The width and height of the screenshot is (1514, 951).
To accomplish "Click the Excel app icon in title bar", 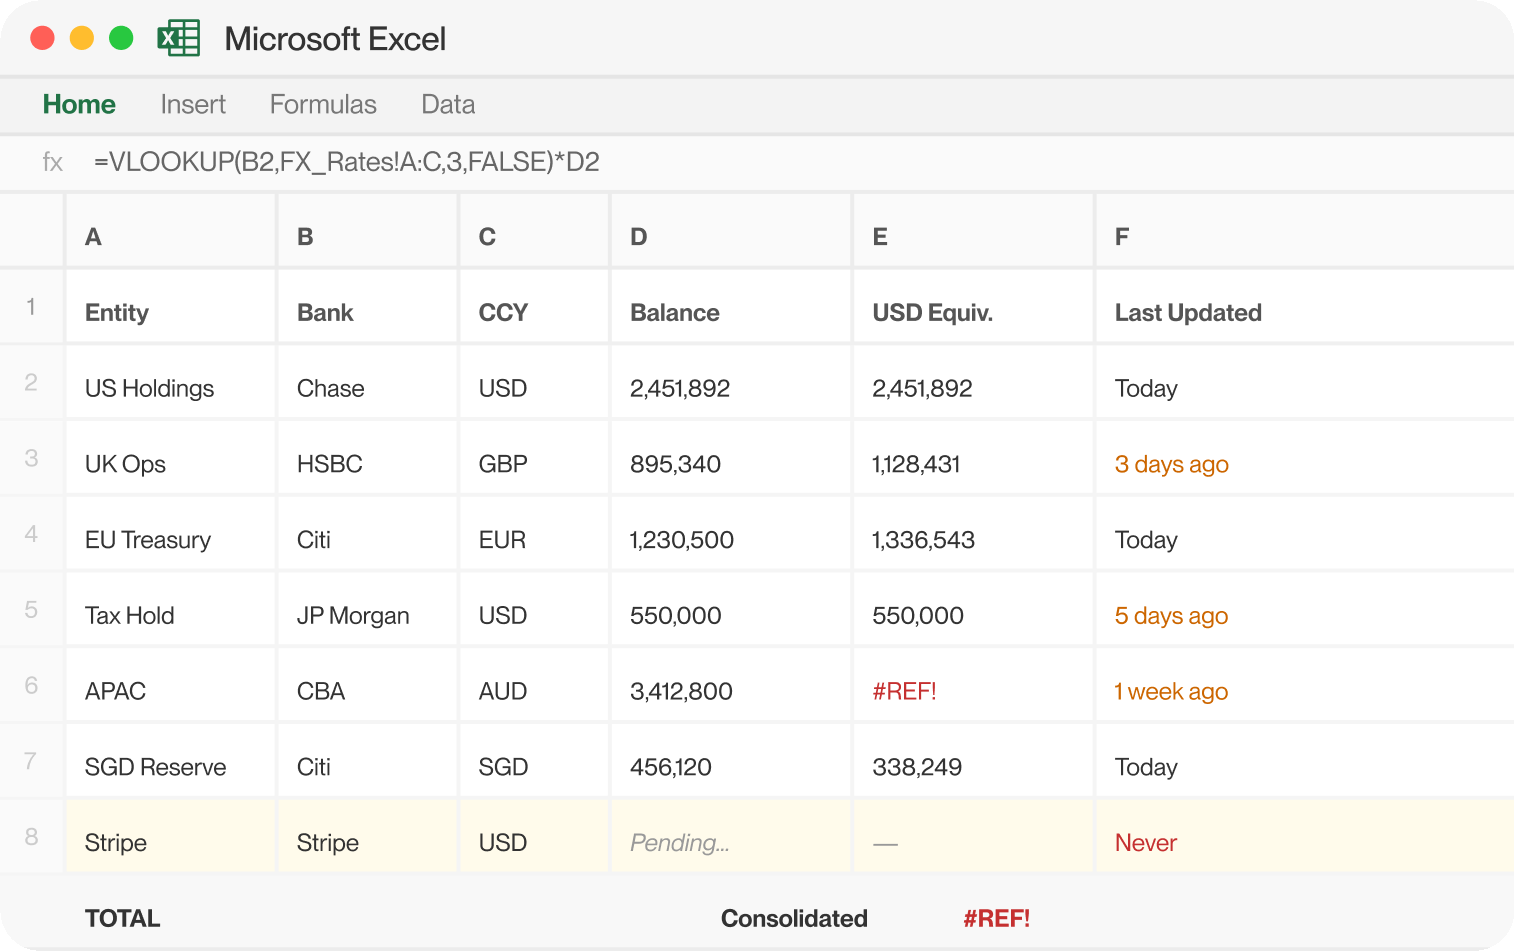I will pos(179,38).
